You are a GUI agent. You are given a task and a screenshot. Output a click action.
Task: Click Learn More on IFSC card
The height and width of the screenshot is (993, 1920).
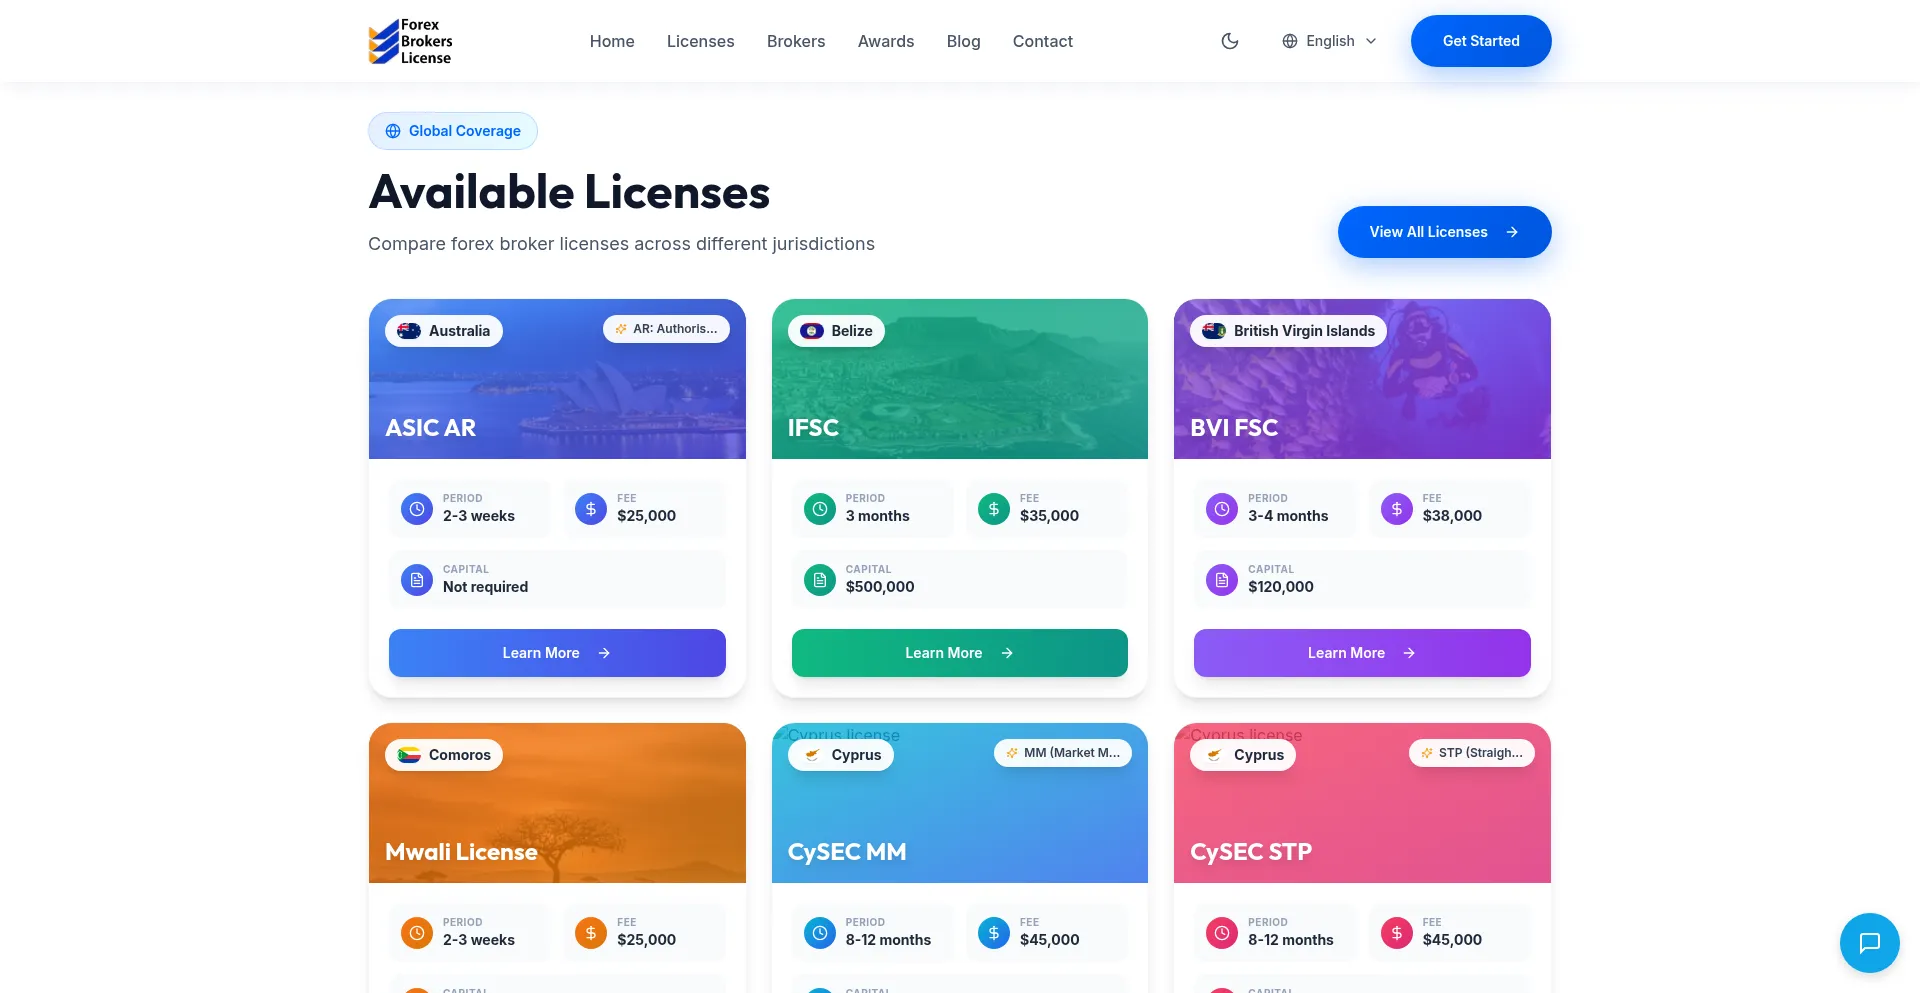960,653
